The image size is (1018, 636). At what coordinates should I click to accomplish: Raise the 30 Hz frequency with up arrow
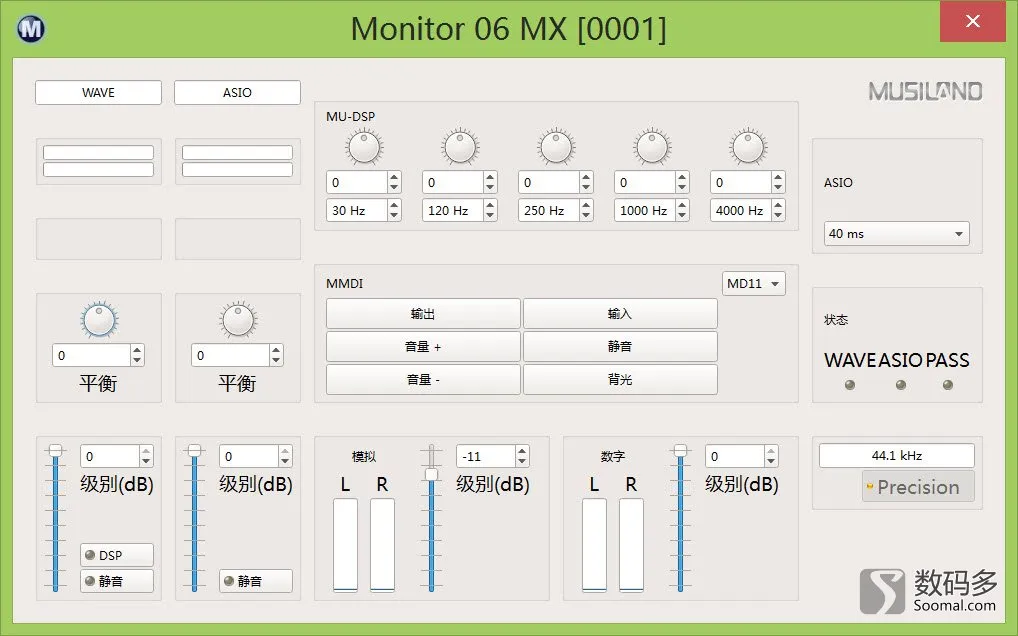[x=394, y=205]
